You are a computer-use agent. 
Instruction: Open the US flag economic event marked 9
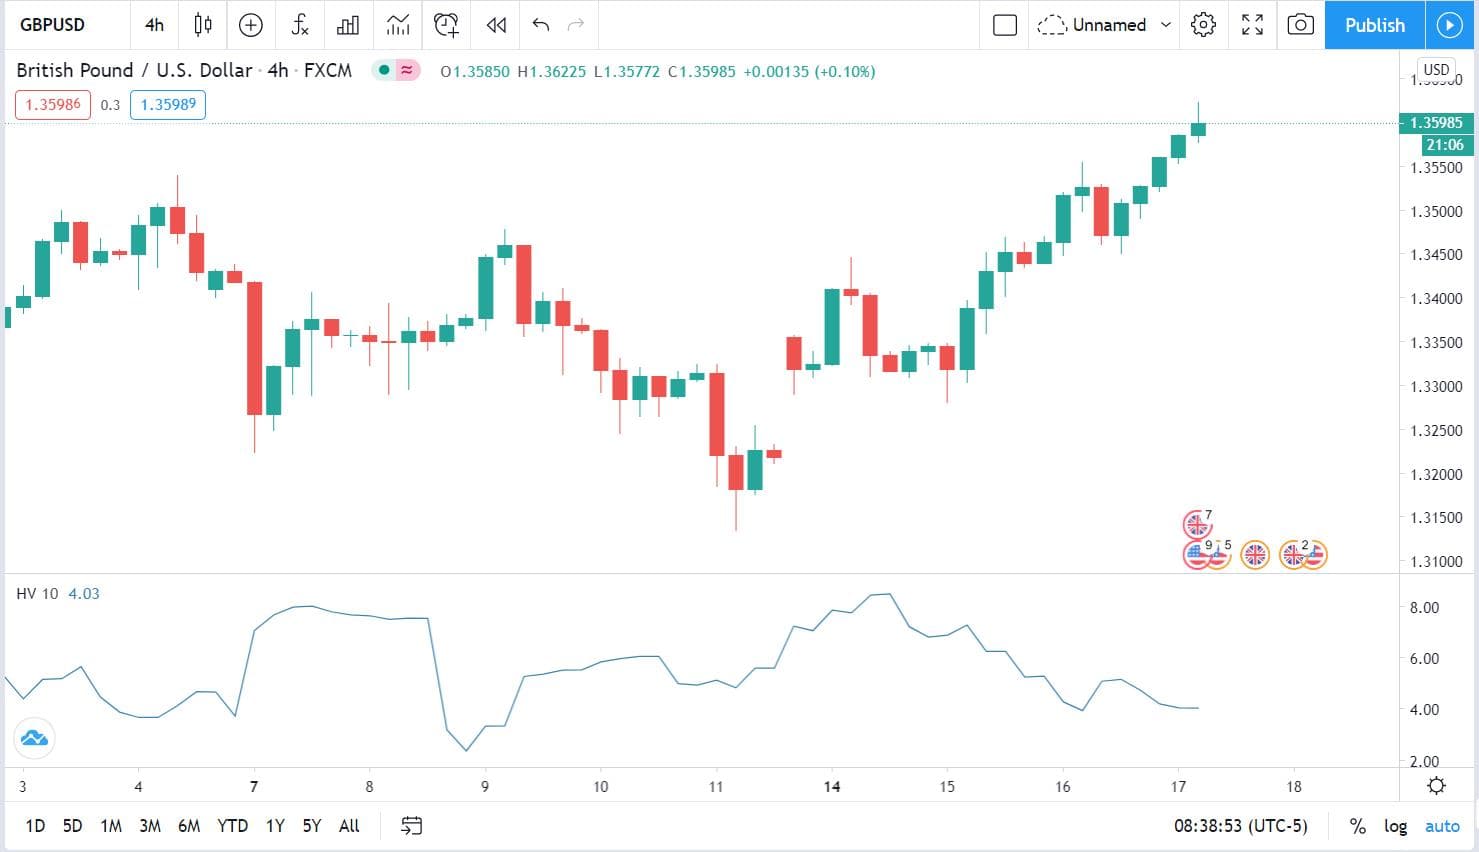coord(1197,554)
